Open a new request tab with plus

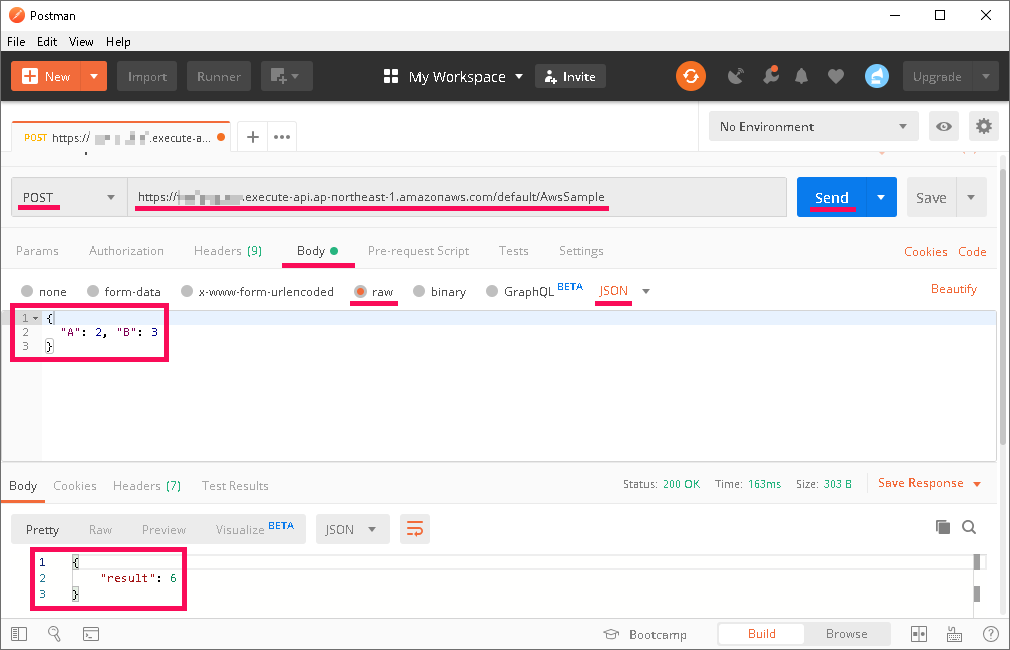point(253,137)
